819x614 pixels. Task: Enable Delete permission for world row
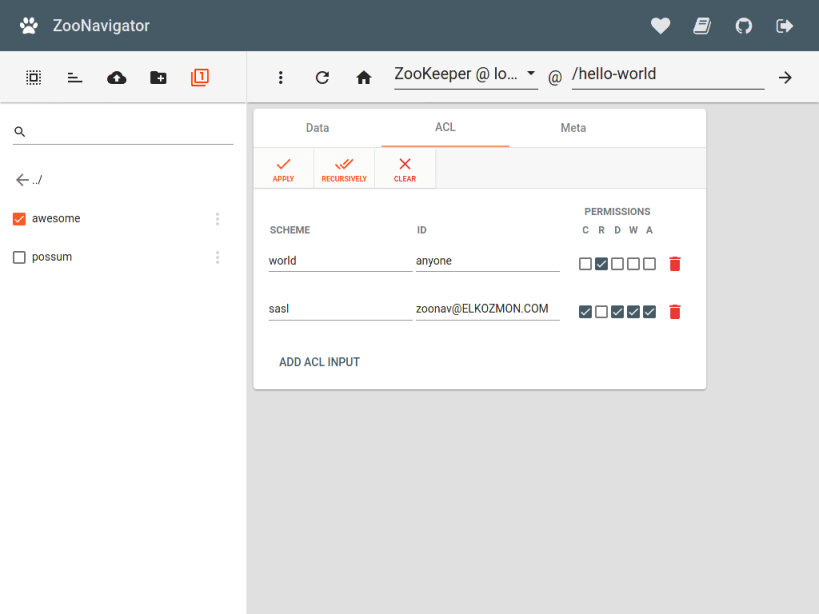click(x=617, y=264)
